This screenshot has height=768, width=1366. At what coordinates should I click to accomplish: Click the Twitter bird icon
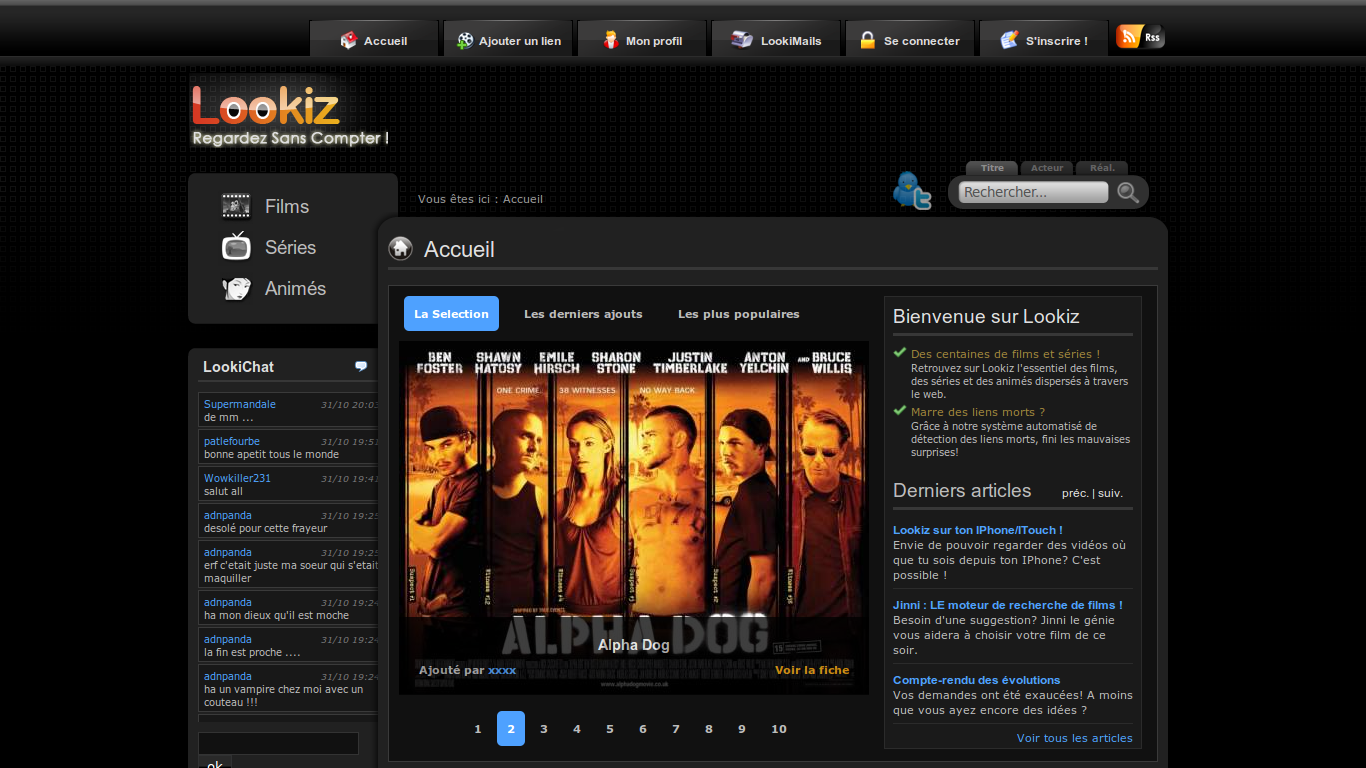[912, 190]
